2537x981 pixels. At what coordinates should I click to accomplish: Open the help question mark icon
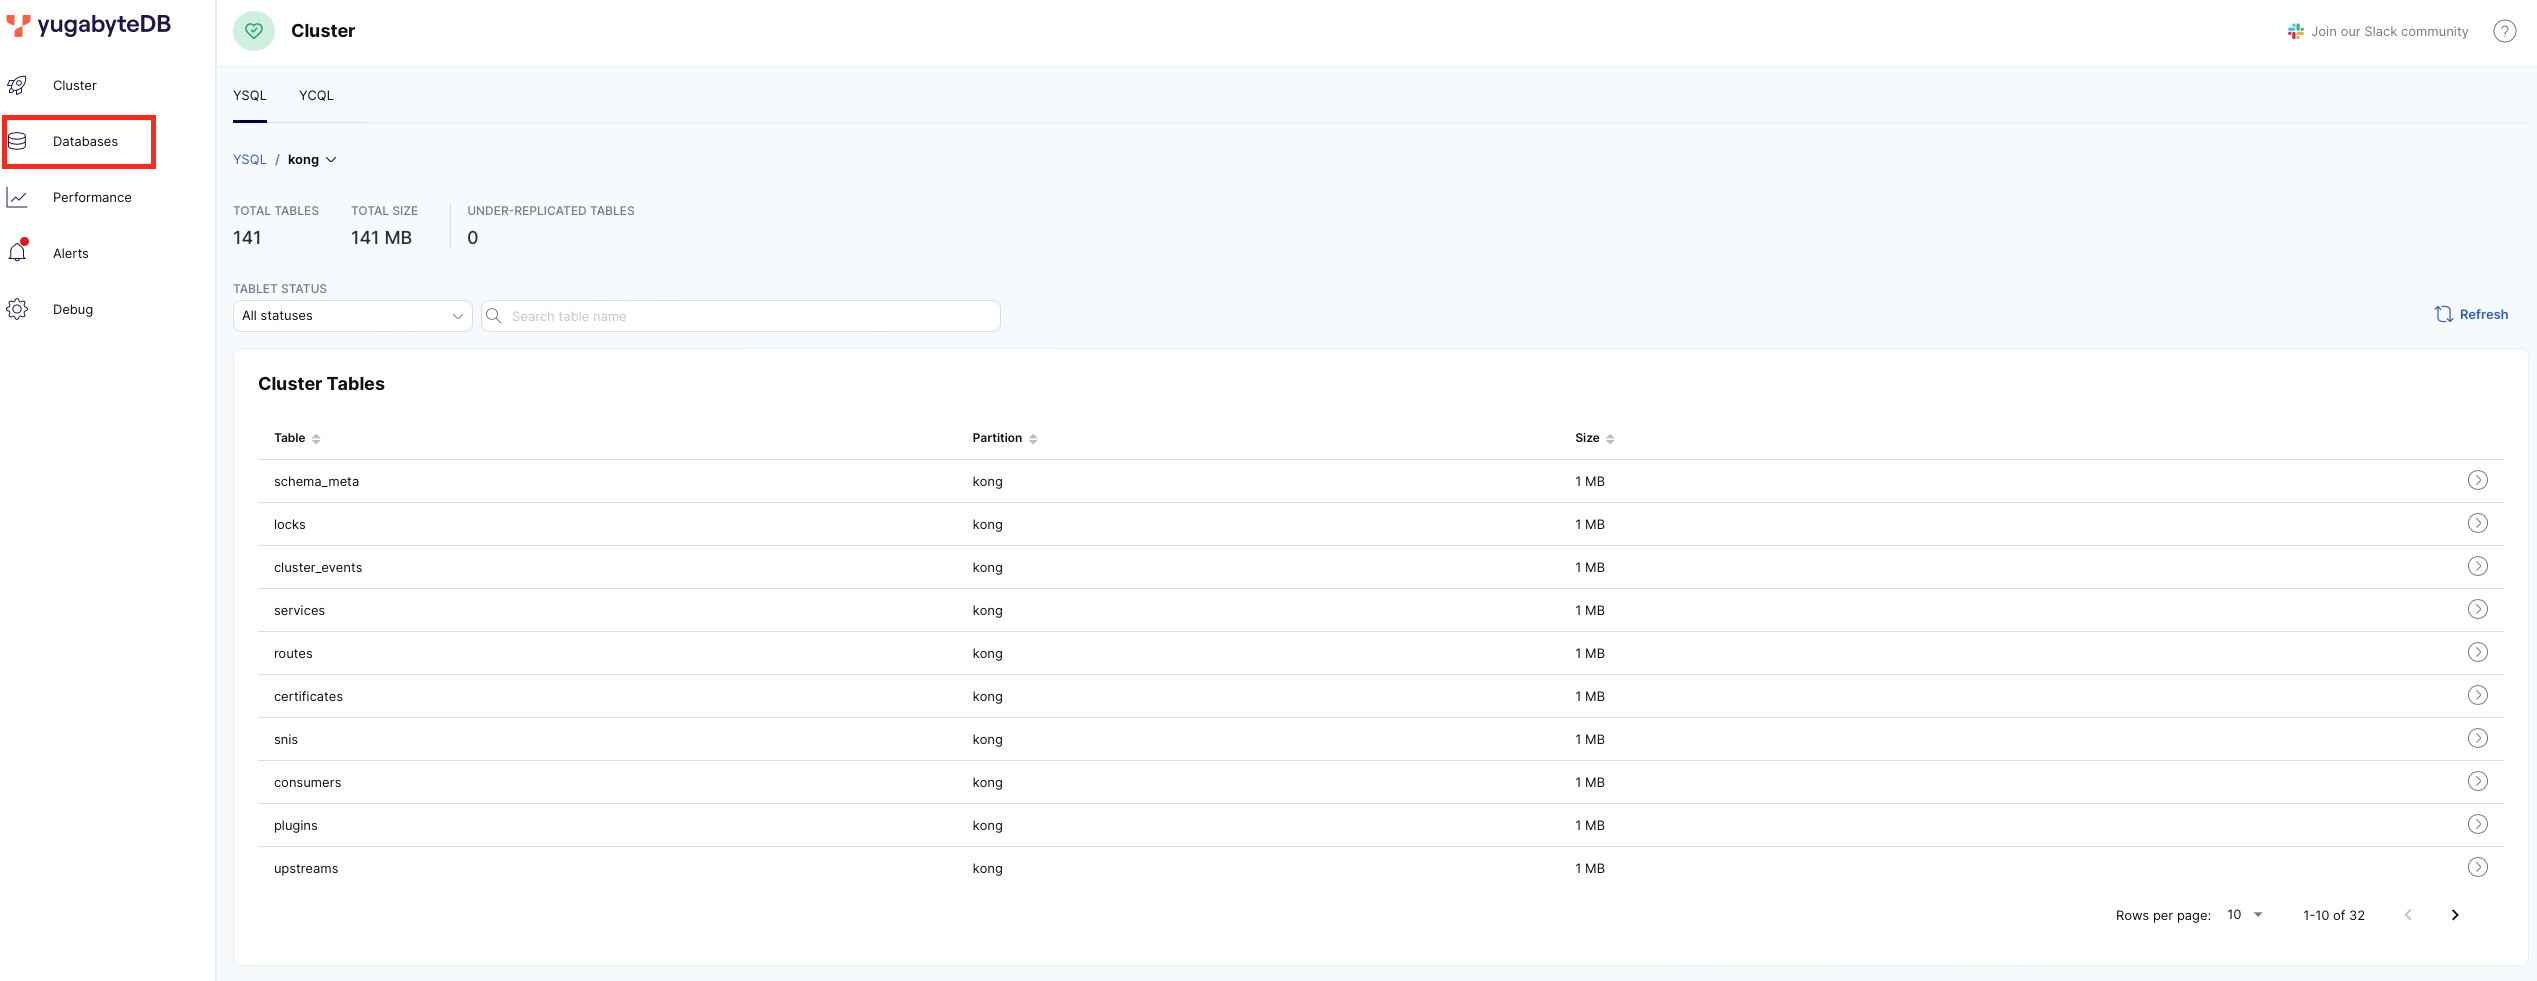[x=2505, y=32]
